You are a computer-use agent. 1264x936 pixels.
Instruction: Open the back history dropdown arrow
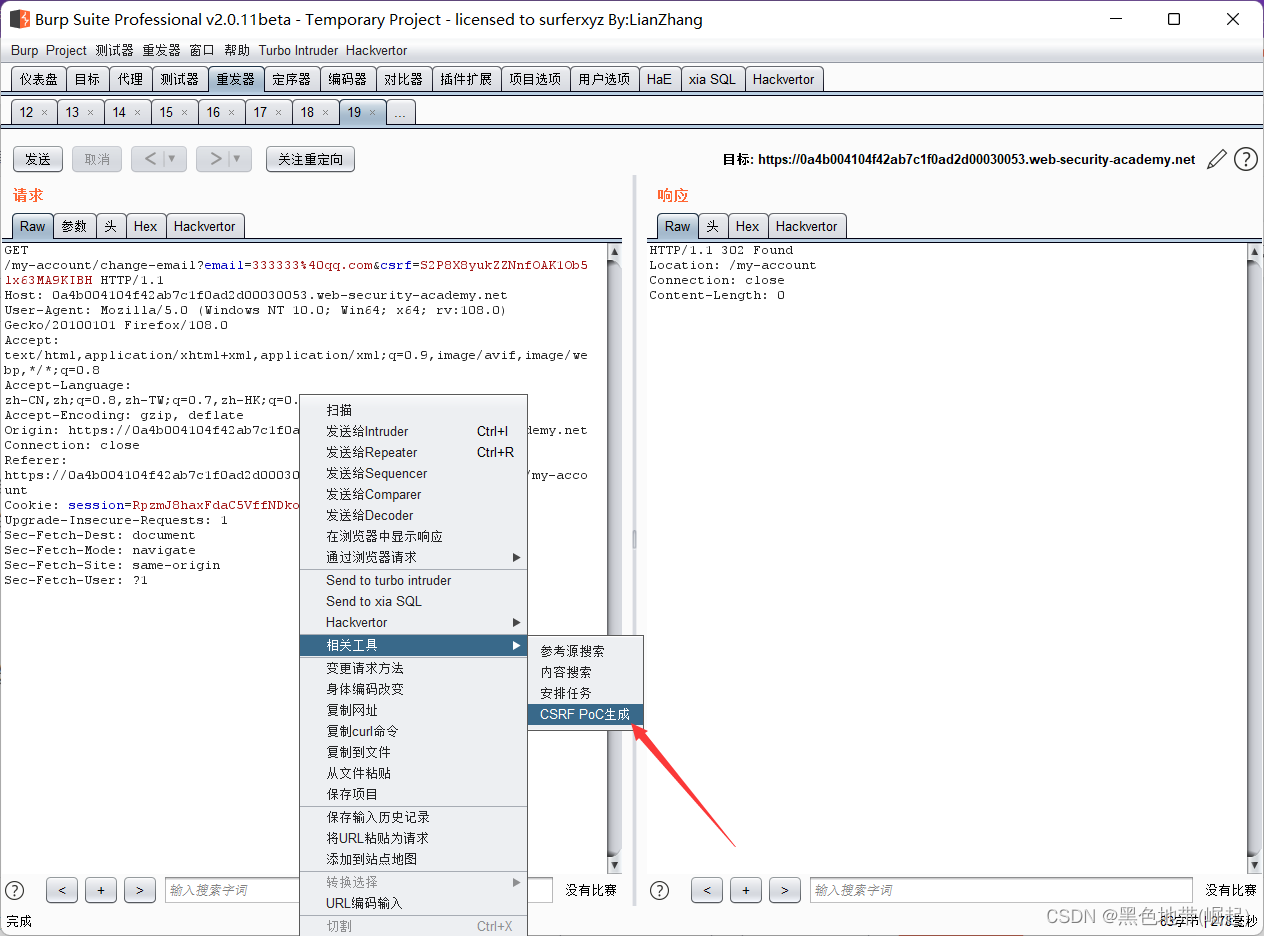(x=173, y=159)
